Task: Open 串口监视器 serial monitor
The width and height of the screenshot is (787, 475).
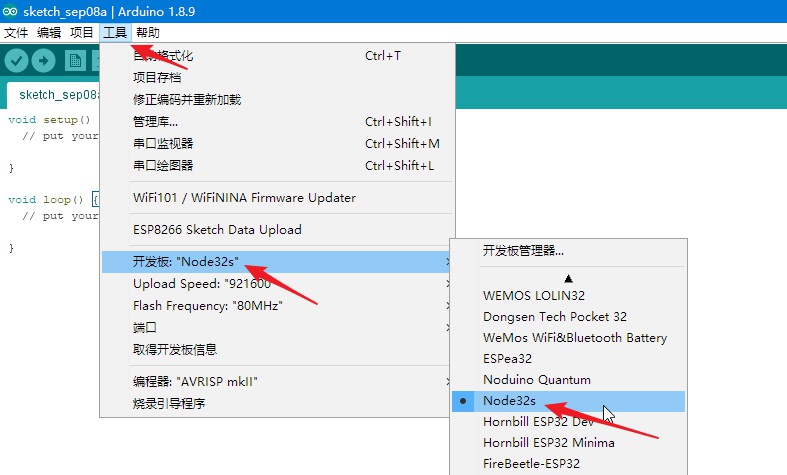Action: click(277, 144)
